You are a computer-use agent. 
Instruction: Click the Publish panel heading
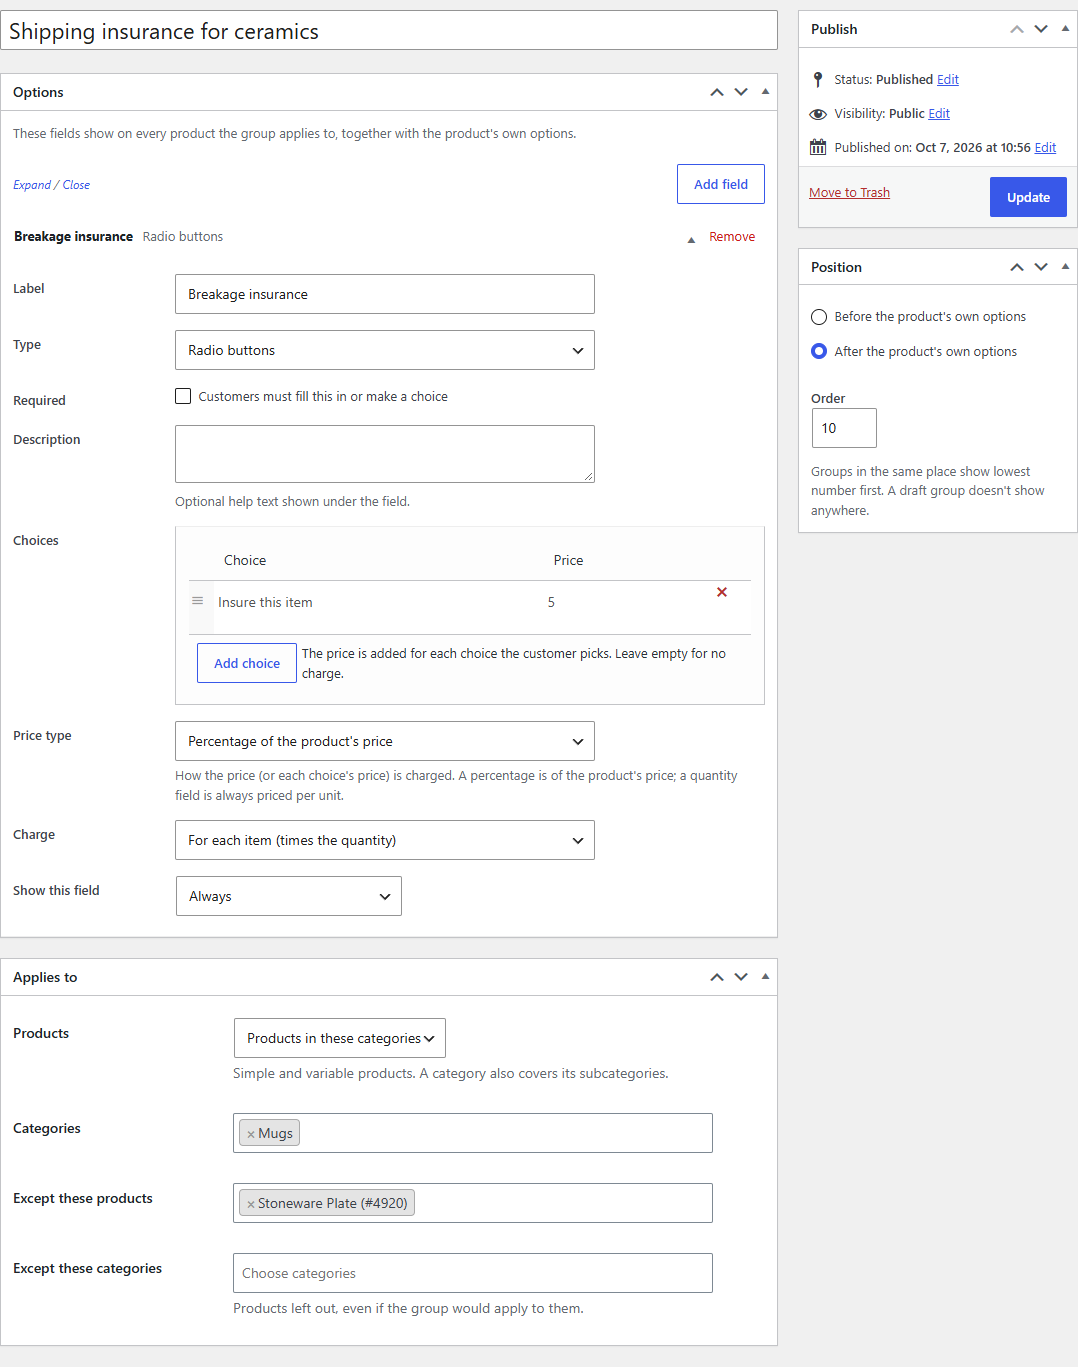point(834,29)
